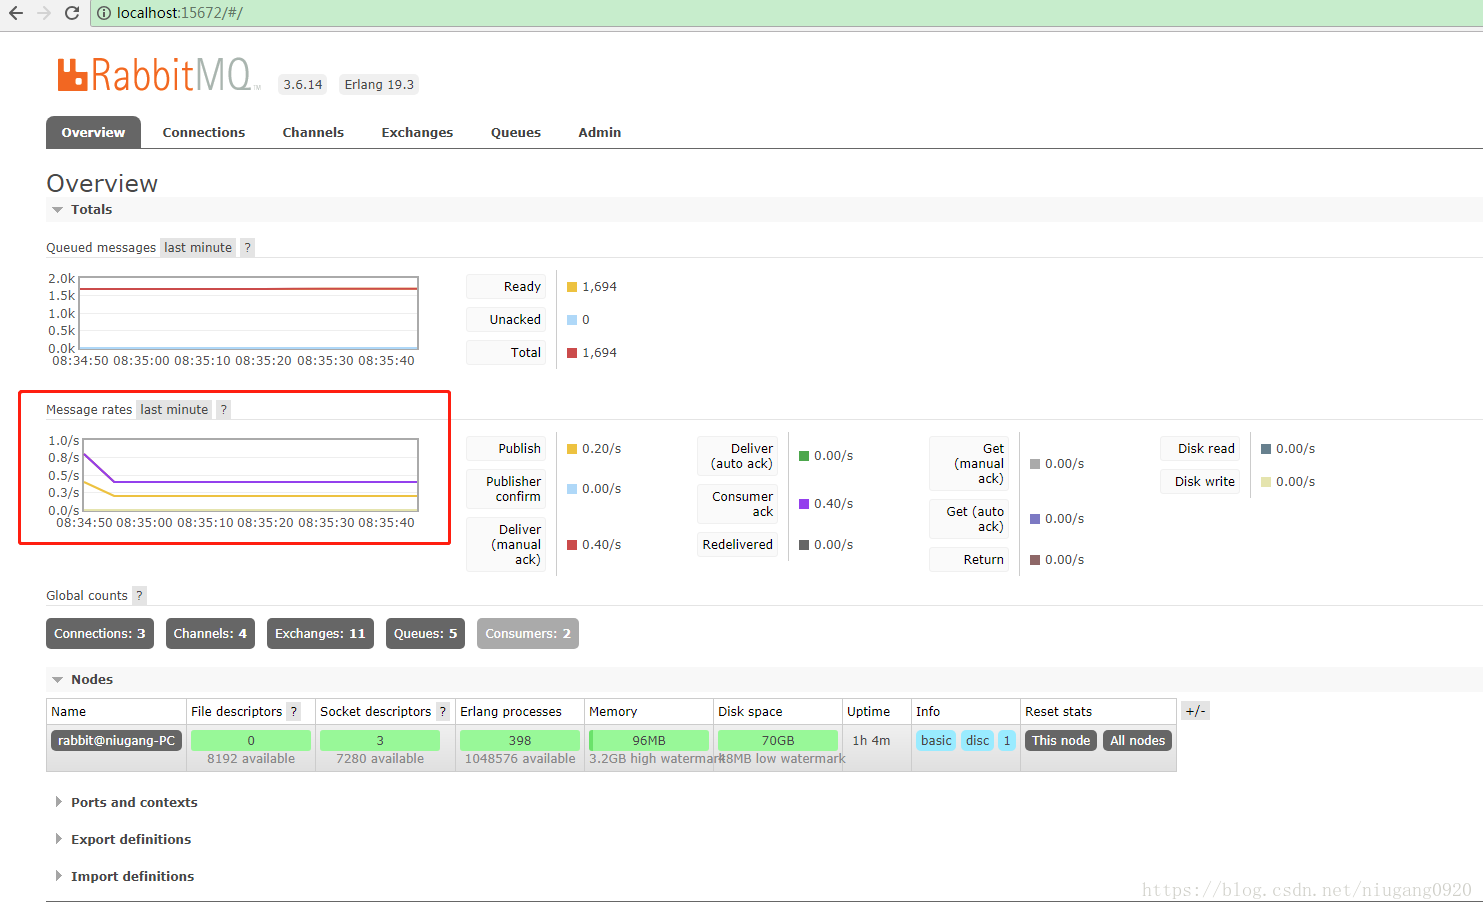
Task: Click the version 3.6.14 label
Action: 303,85
